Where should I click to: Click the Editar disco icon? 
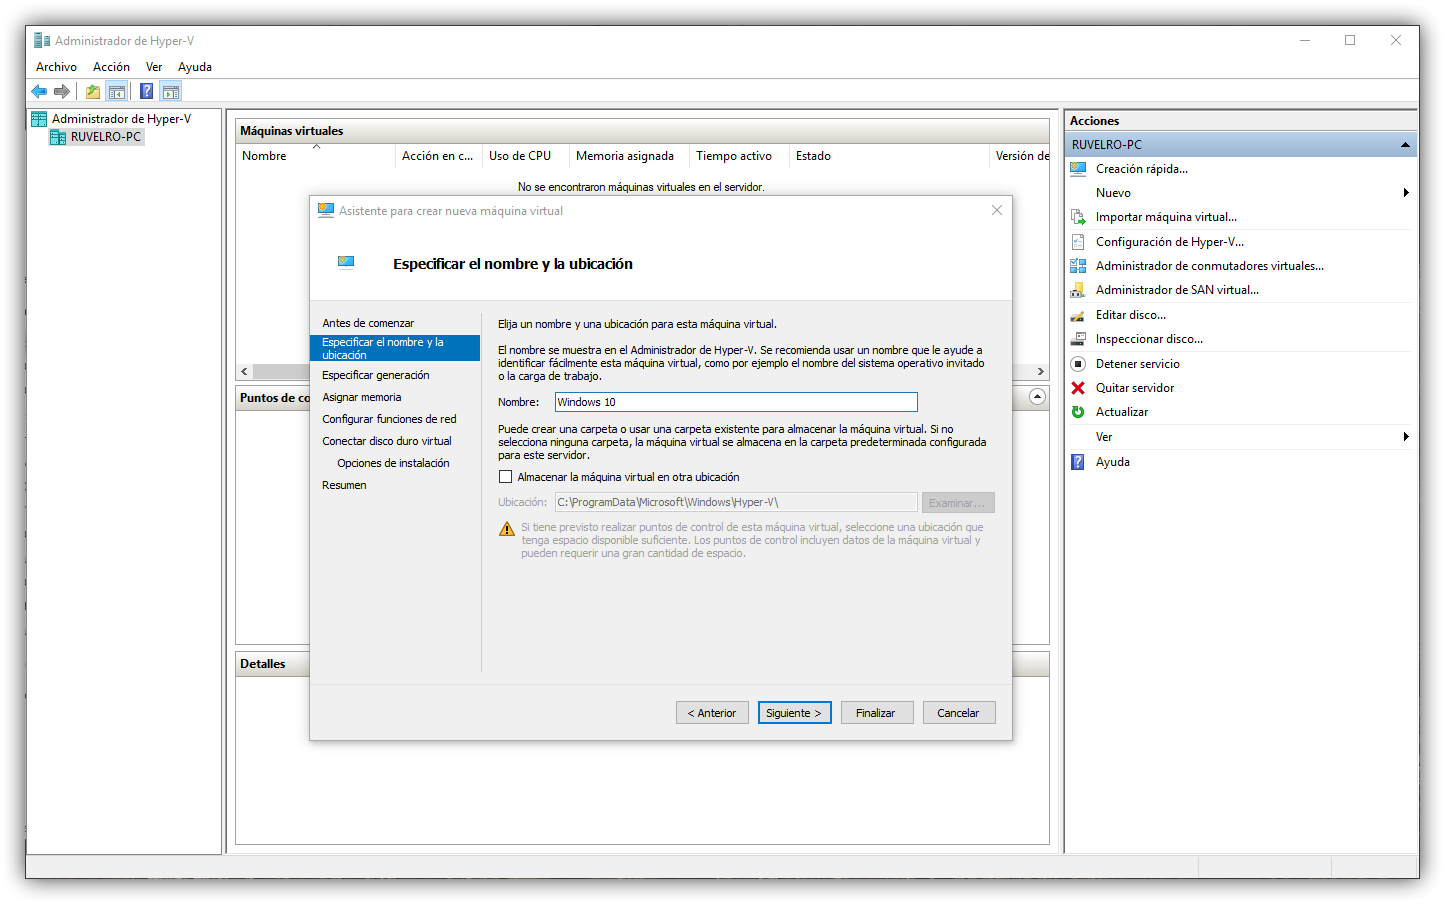(x=1078, y=315)
